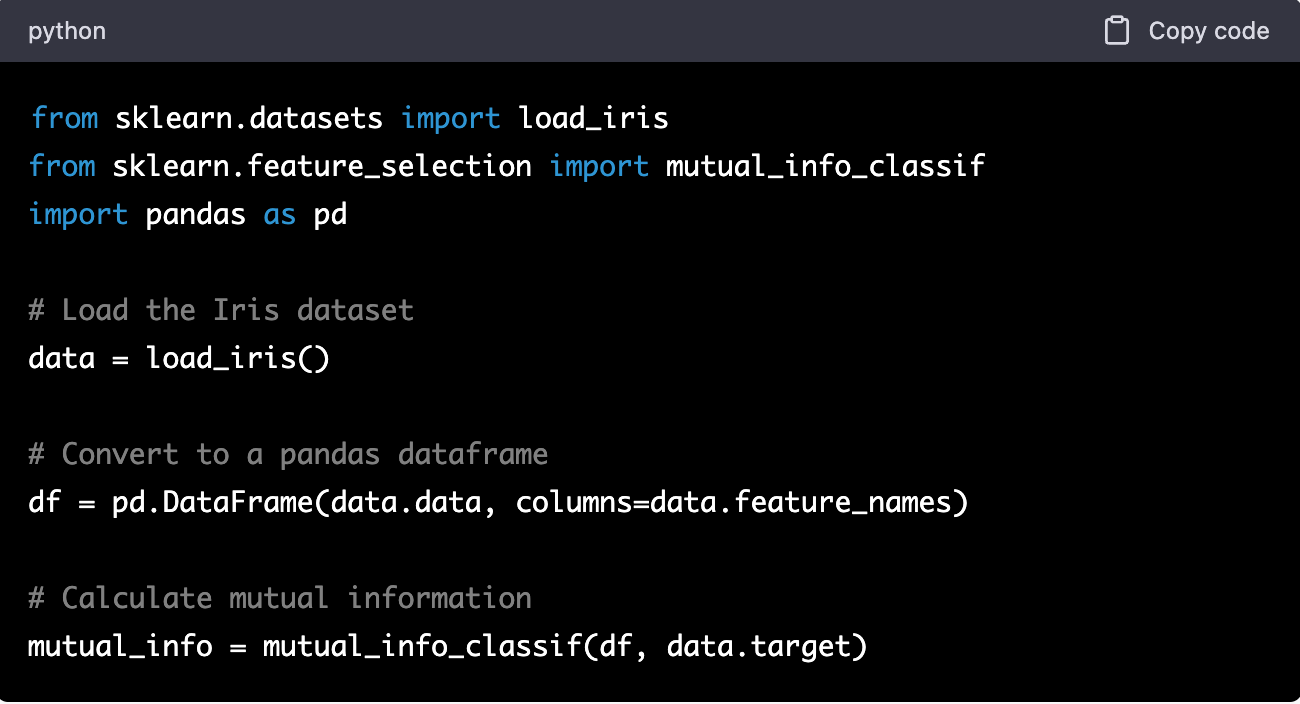1300x704 pixels.
Task: Click 'sklearn.feature_selection' module name
Action: pos(322,166)
